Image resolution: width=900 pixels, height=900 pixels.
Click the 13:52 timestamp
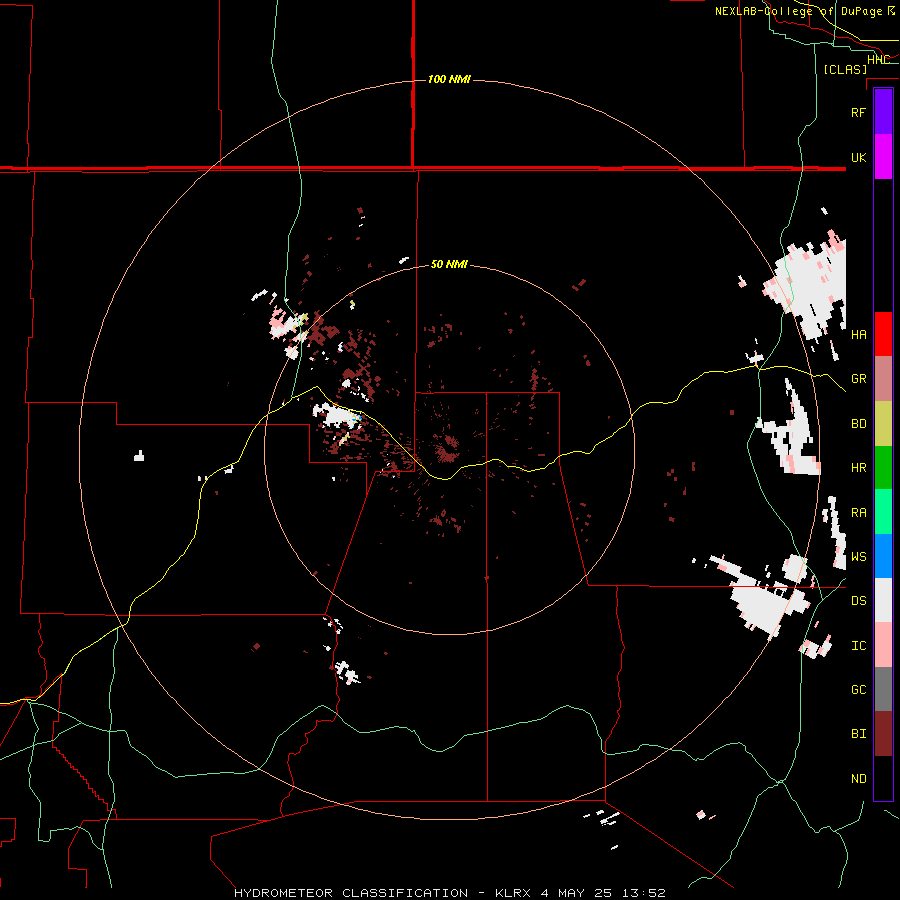[x=646, y=893]
